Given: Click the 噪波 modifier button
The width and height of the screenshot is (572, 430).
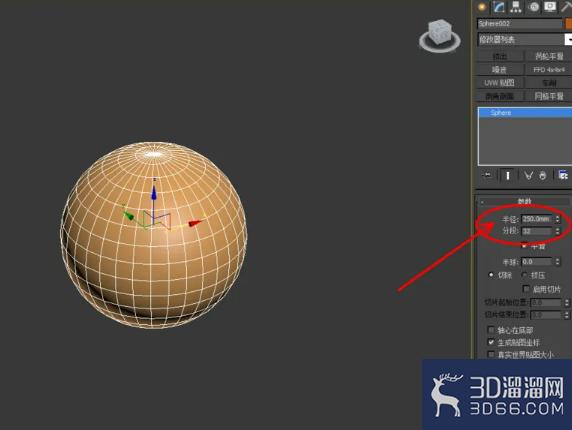Looking at the screenshot, I should coord(500,69).
